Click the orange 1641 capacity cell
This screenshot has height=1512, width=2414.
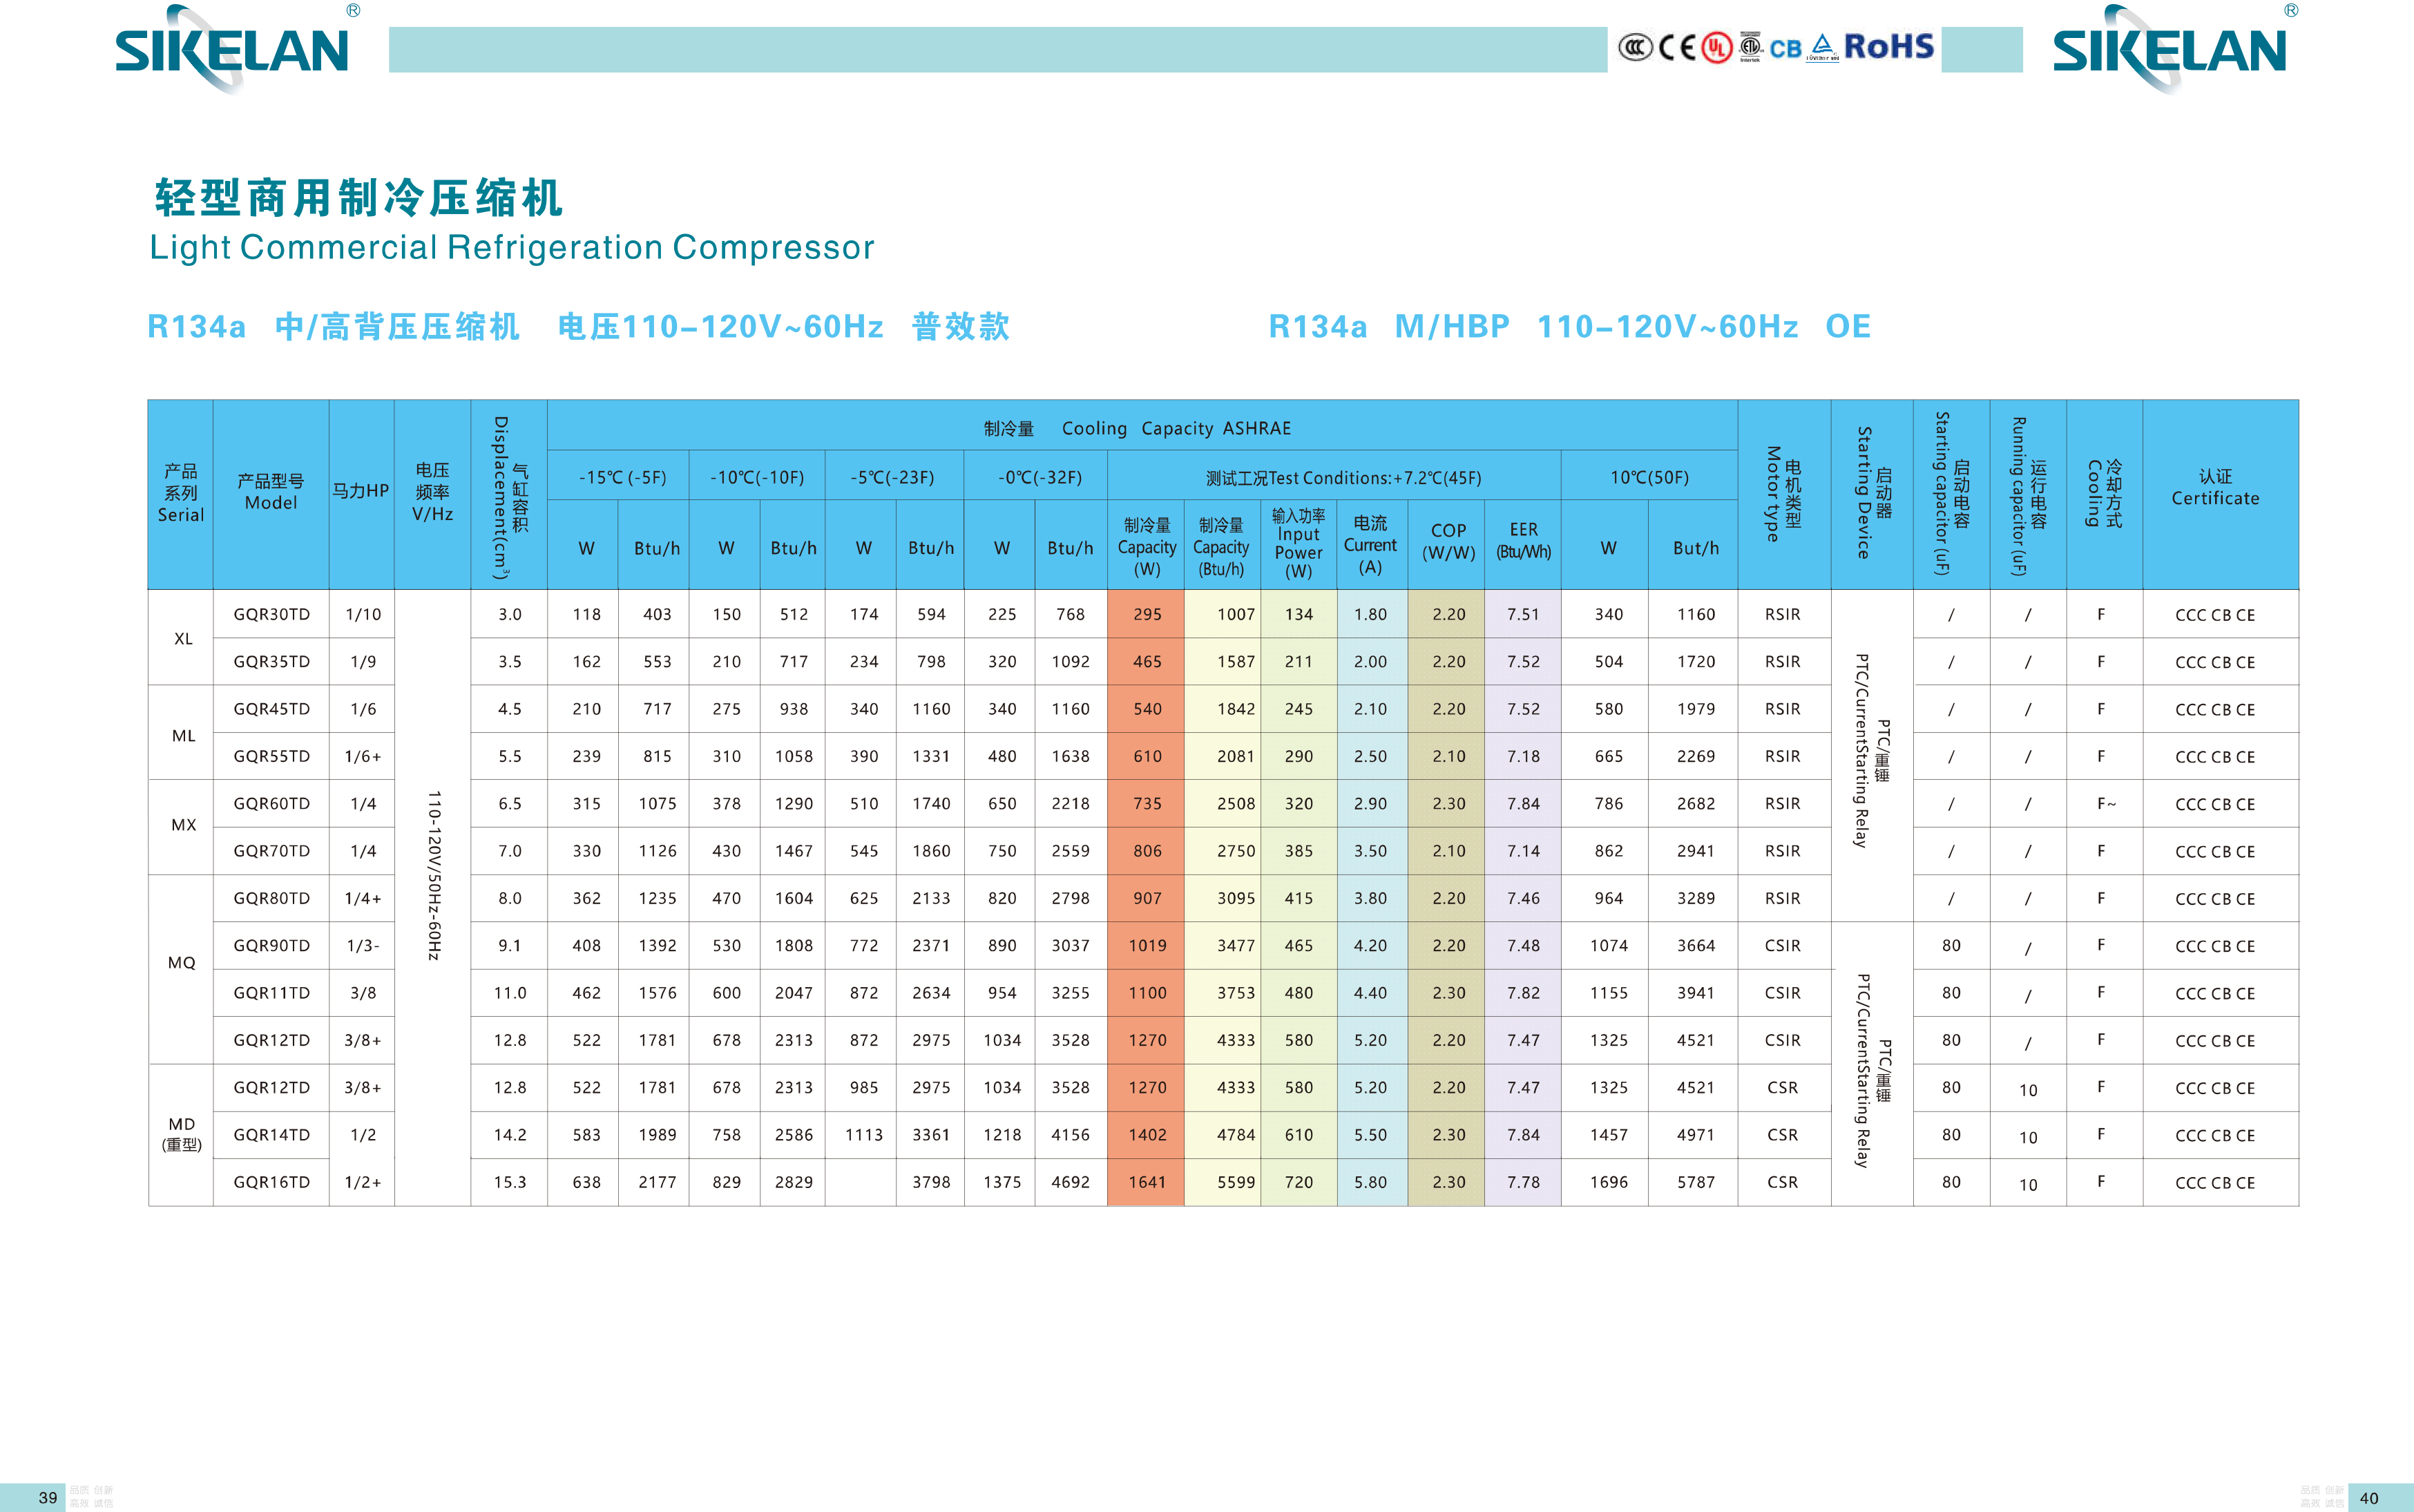[1146, 1182]
